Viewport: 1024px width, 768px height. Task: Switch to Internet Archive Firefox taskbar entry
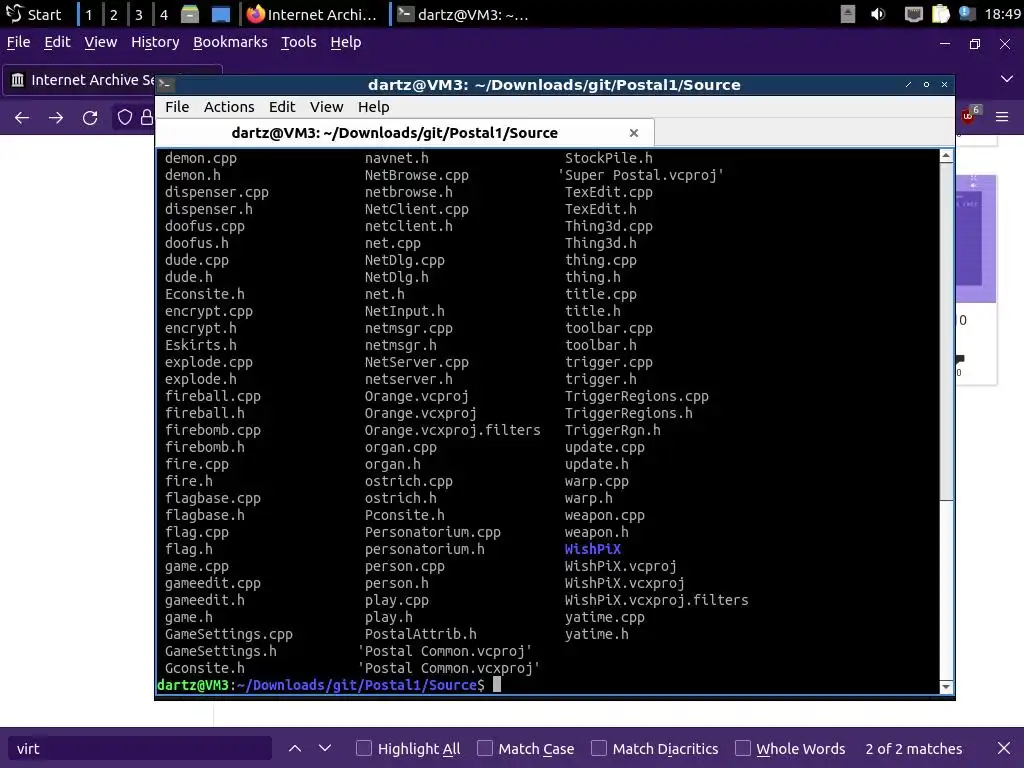(x=312, y=14)
